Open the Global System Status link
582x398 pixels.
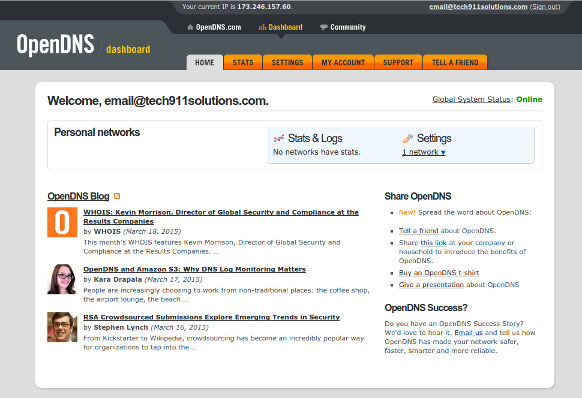point(471,99)
